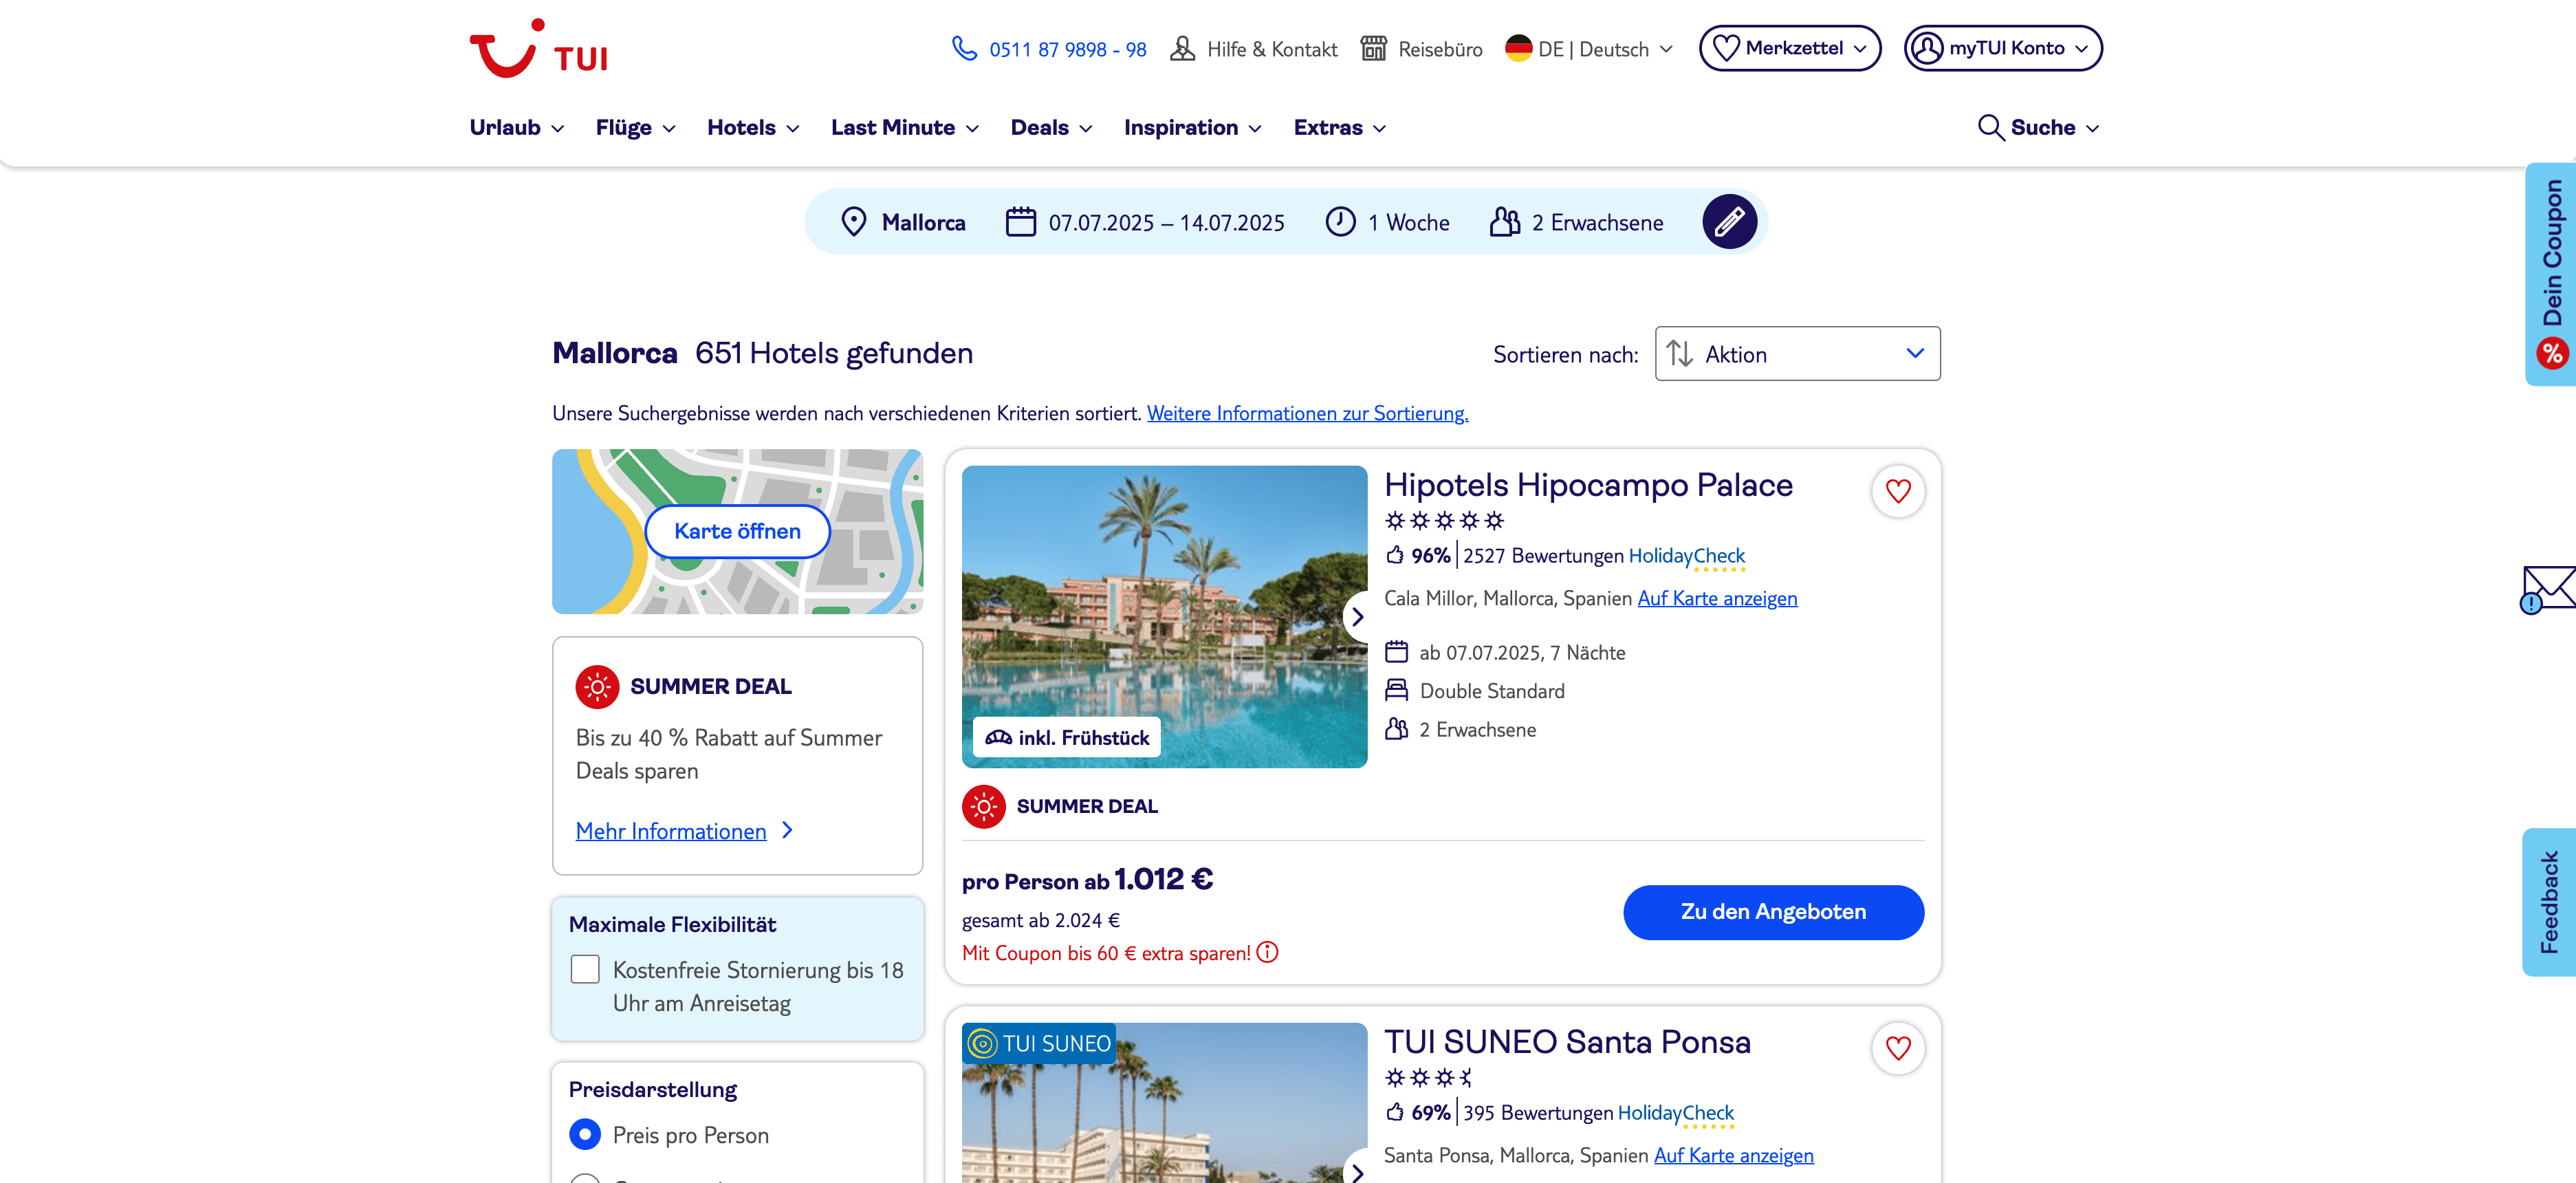Expand the myTUI Konto dropdown

coord(2002,49)
